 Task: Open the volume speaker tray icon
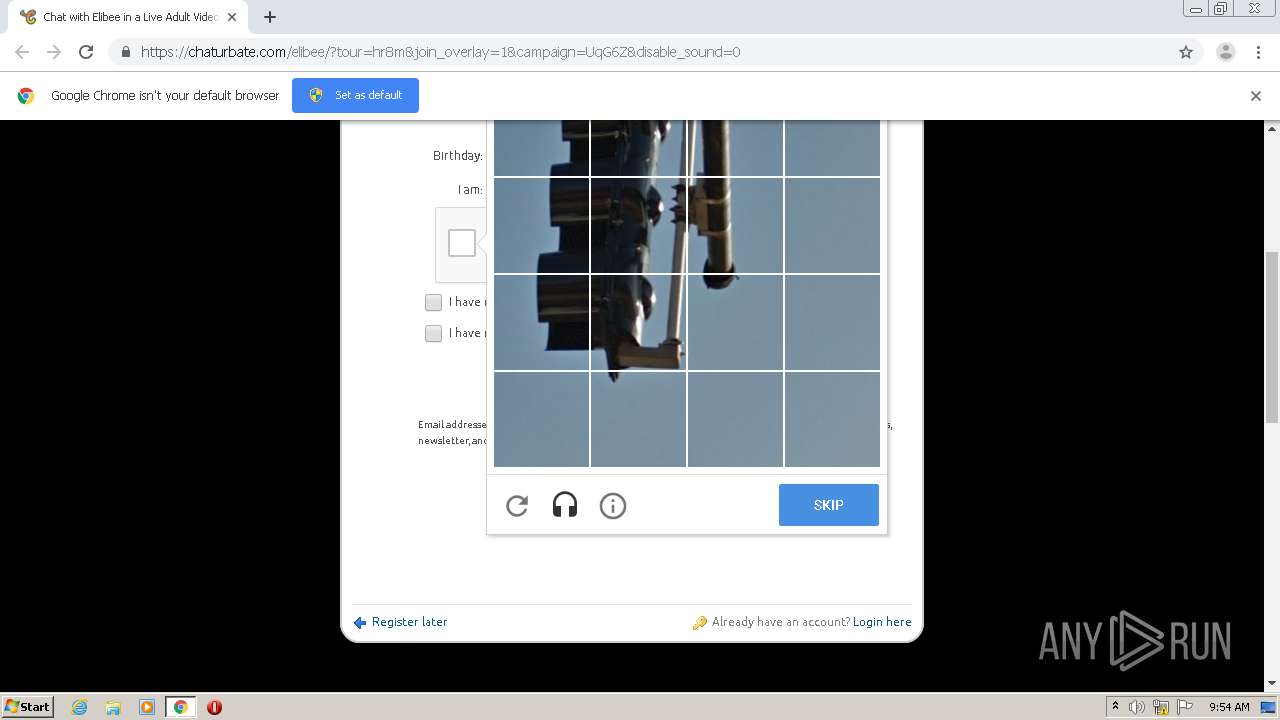(1137, 707)
